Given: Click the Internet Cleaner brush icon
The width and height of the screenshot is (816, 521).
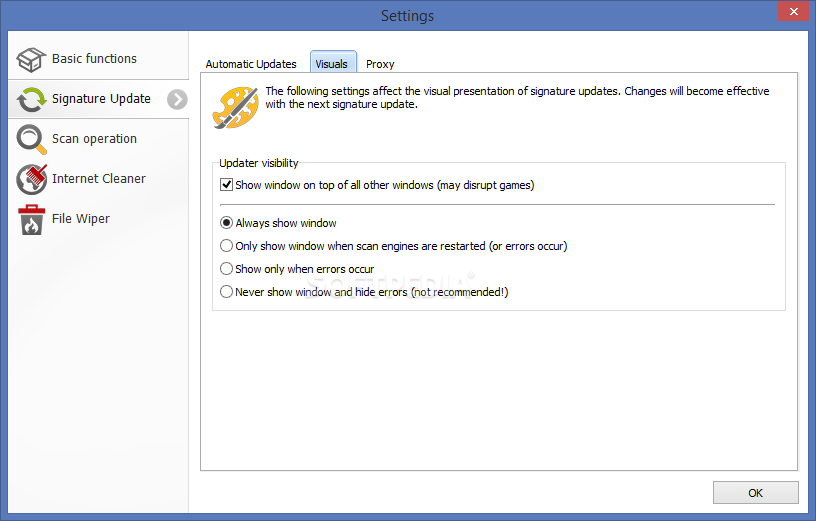Looking at the screenshot, I should [x=31, y=179].
